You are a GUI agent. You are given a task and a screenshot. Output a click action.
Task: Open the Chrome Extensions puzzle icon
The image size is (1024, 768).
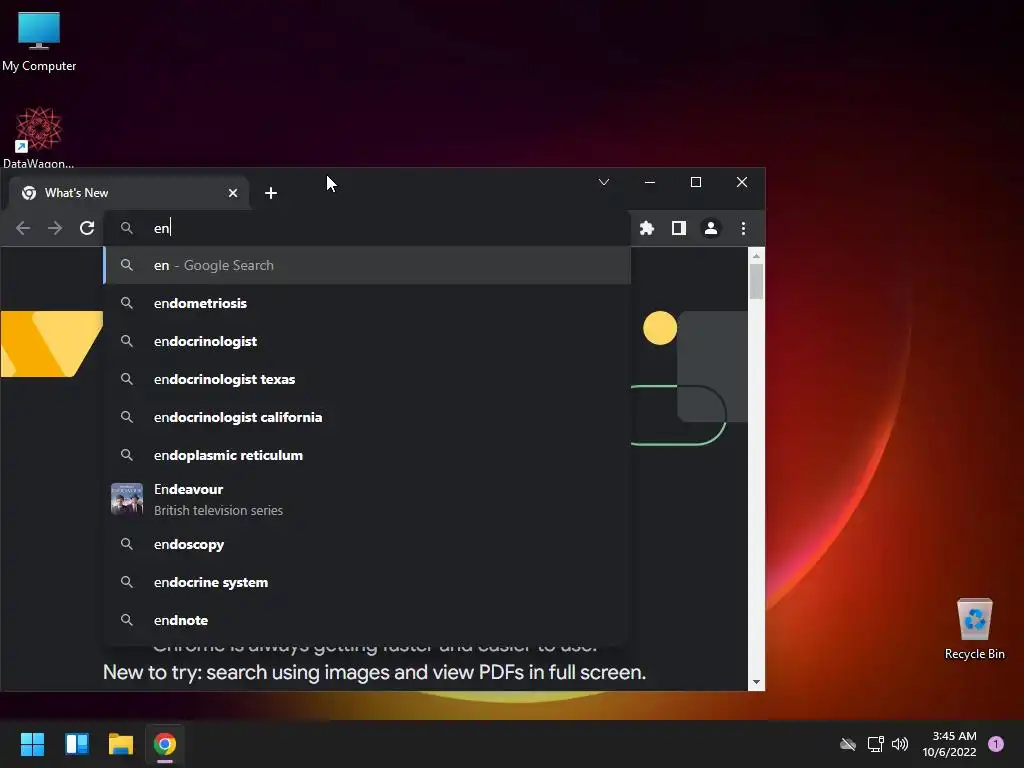coord(647,228)
